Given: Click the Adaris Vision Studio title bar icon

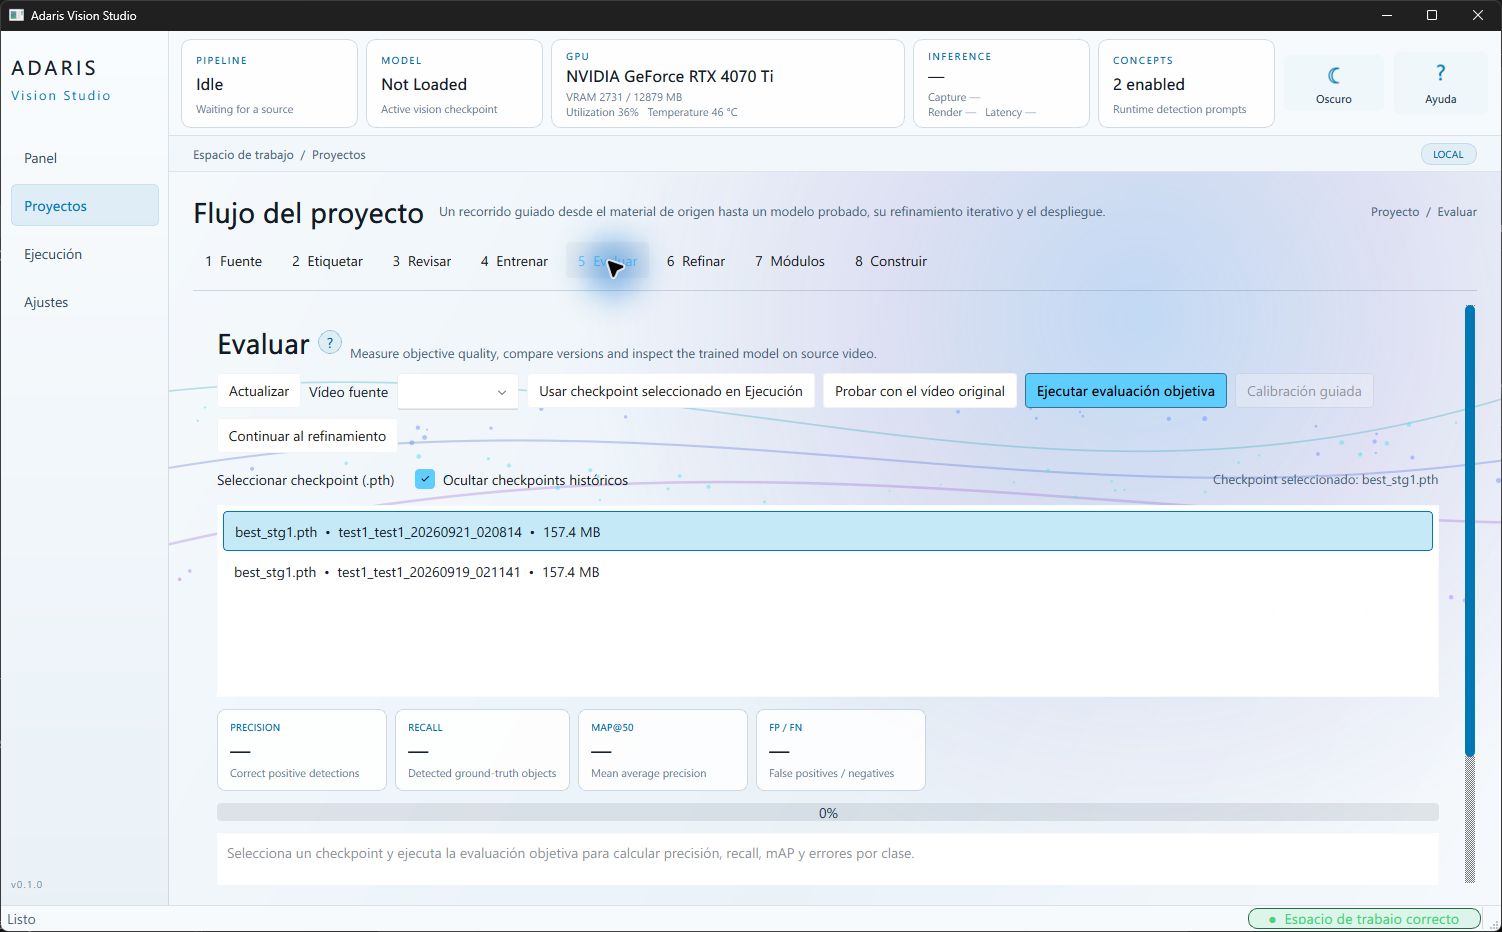Looking at the screenshot, I should [x=16, y=15].
